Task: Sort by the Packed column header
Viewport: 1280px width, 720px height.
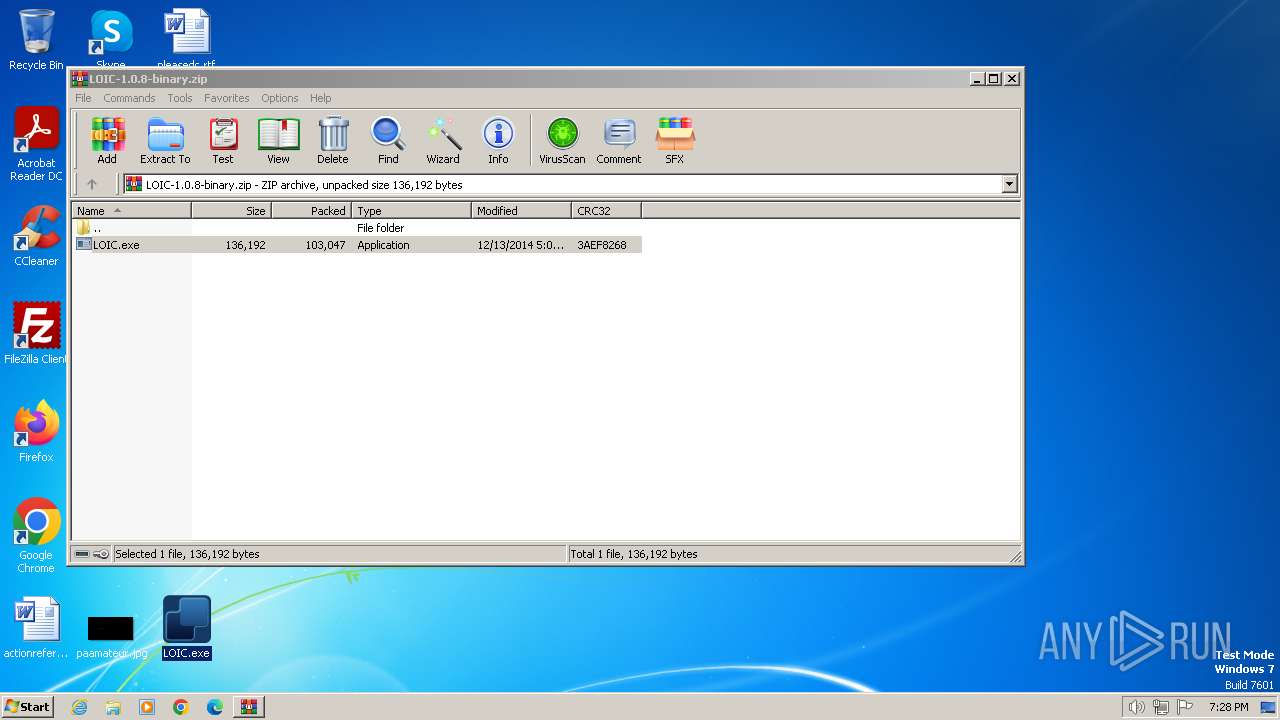Action: (x=311, y=211)
